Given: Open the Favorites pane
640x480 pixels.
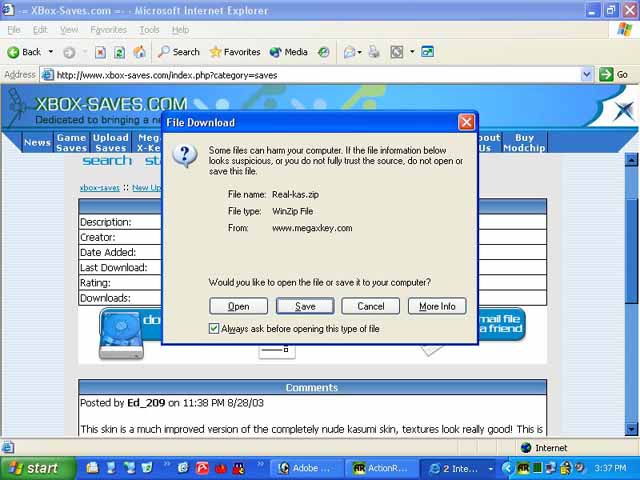Looking at the screenshot, I should pos(235,52).
